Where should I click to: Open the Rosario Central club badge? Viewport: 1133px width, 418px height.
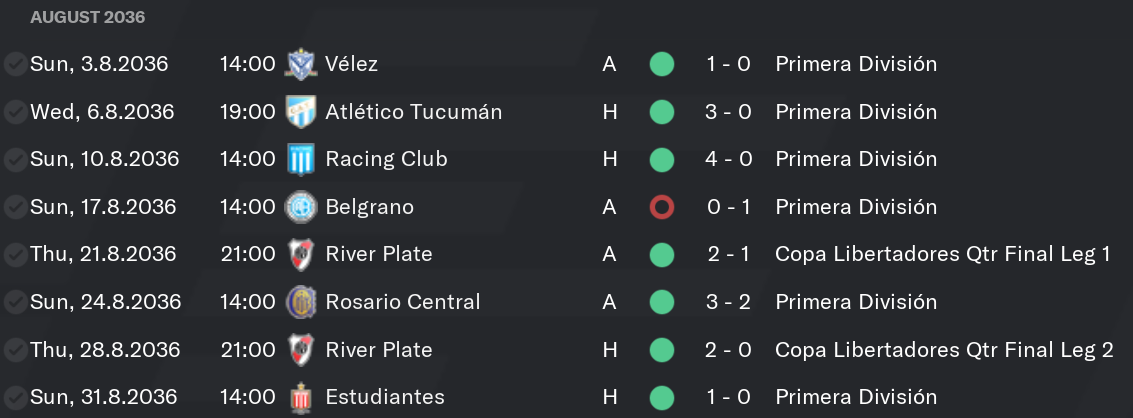(300, 302)
